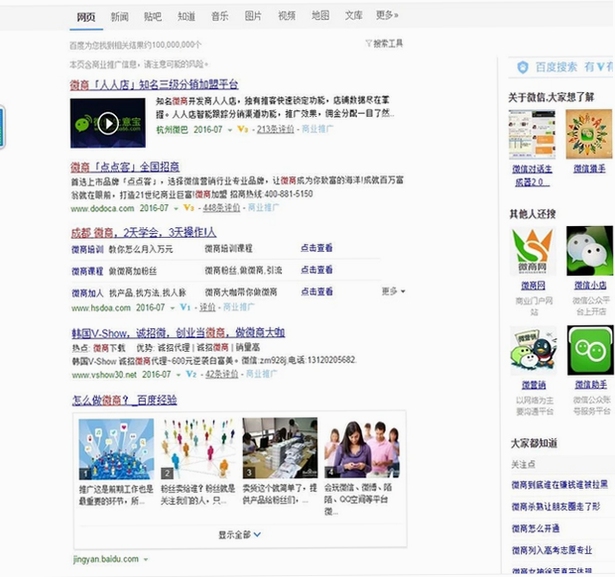615x577 pixels.
Task: Play the 人人店 video thumbnail
Action: pos(108,123)
